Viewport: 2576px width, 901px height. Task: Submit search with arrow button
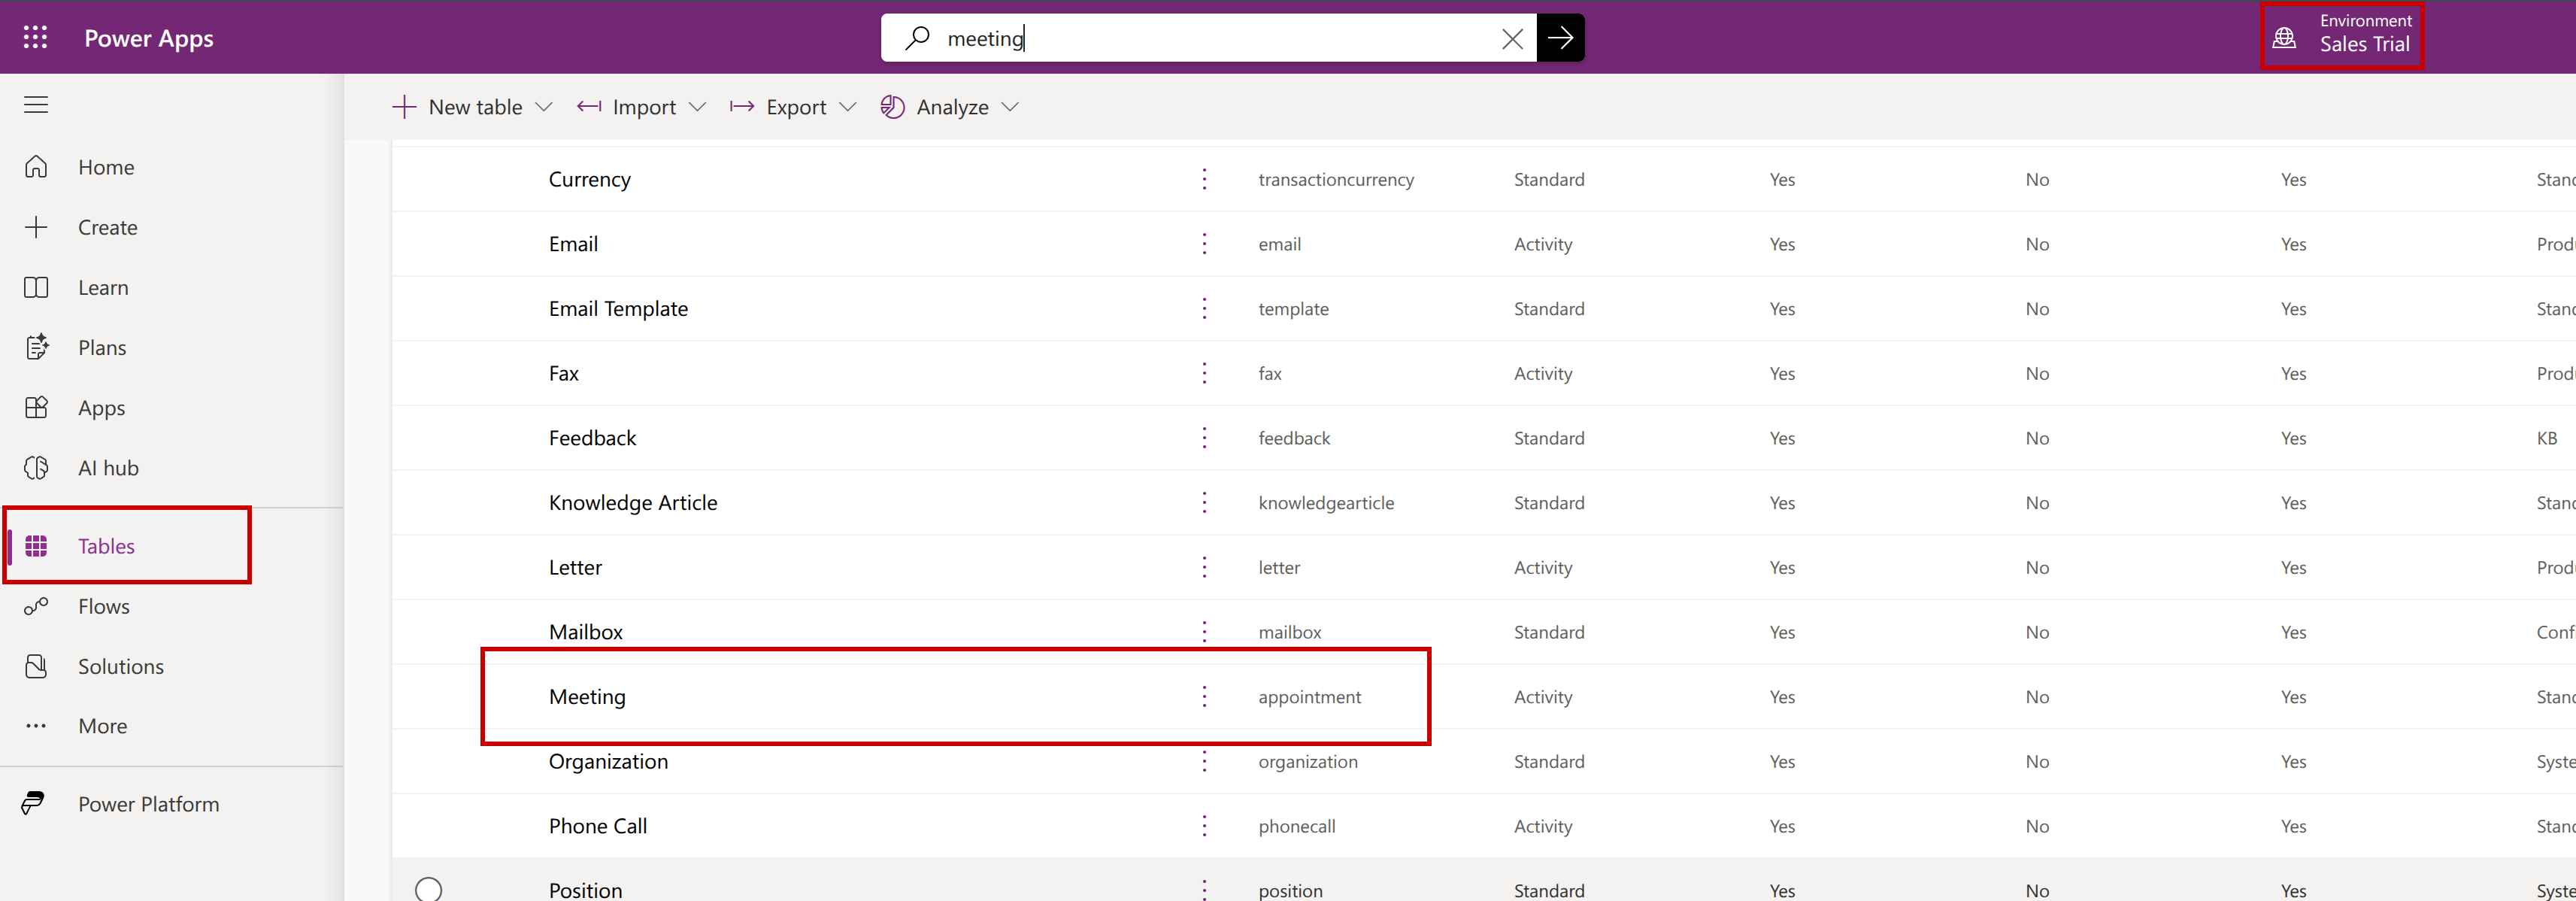[x=1560, y=38]
